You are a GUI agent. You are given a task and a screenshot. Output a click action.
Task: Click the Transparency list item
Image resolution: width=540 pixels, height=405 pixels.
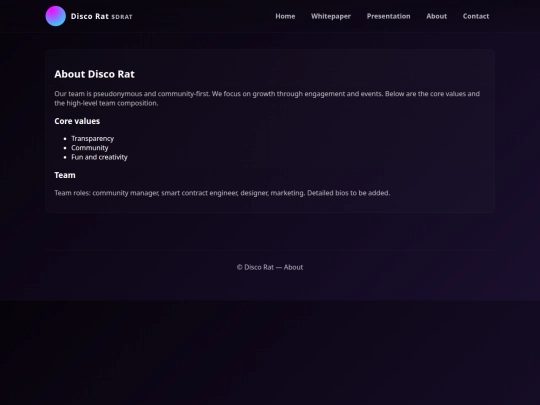pos(92,138)
